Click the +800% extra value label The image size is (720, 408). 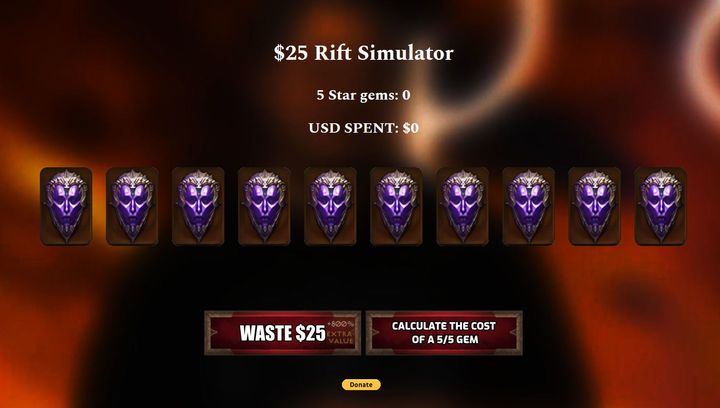(340, 332)
